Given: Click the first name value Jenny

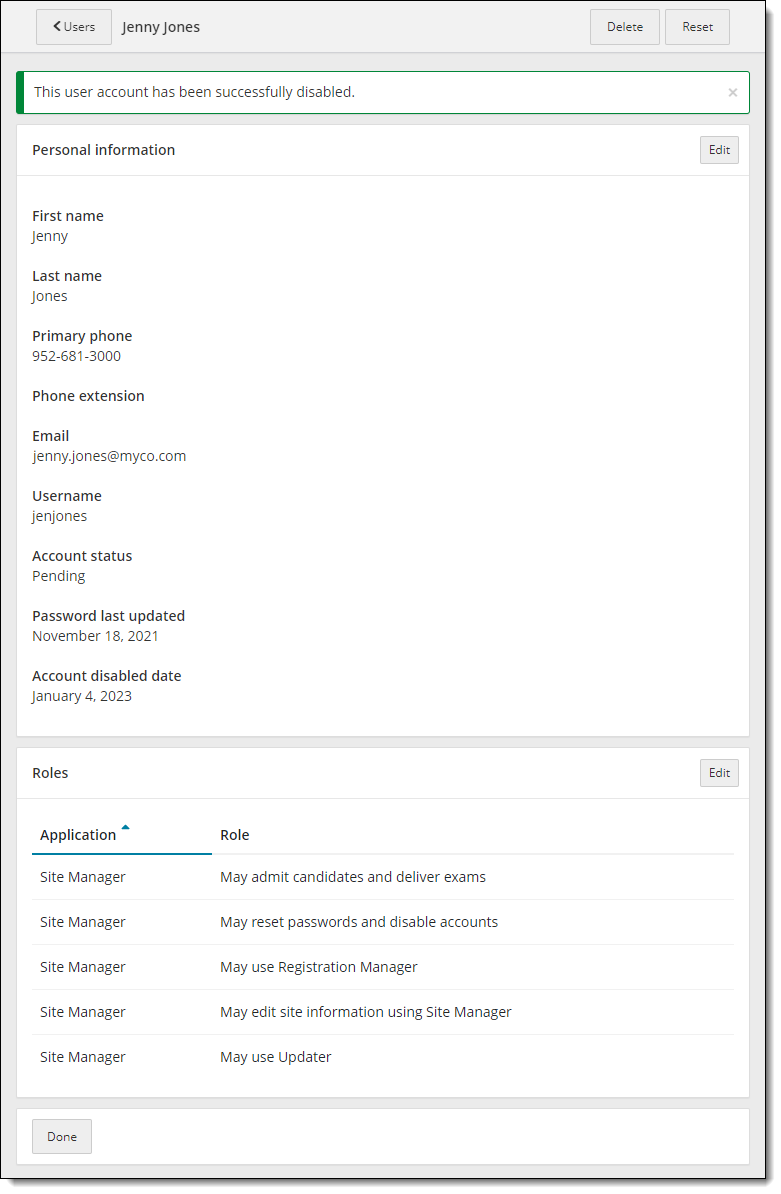Looking at the screenshot, I should (49, 236).
